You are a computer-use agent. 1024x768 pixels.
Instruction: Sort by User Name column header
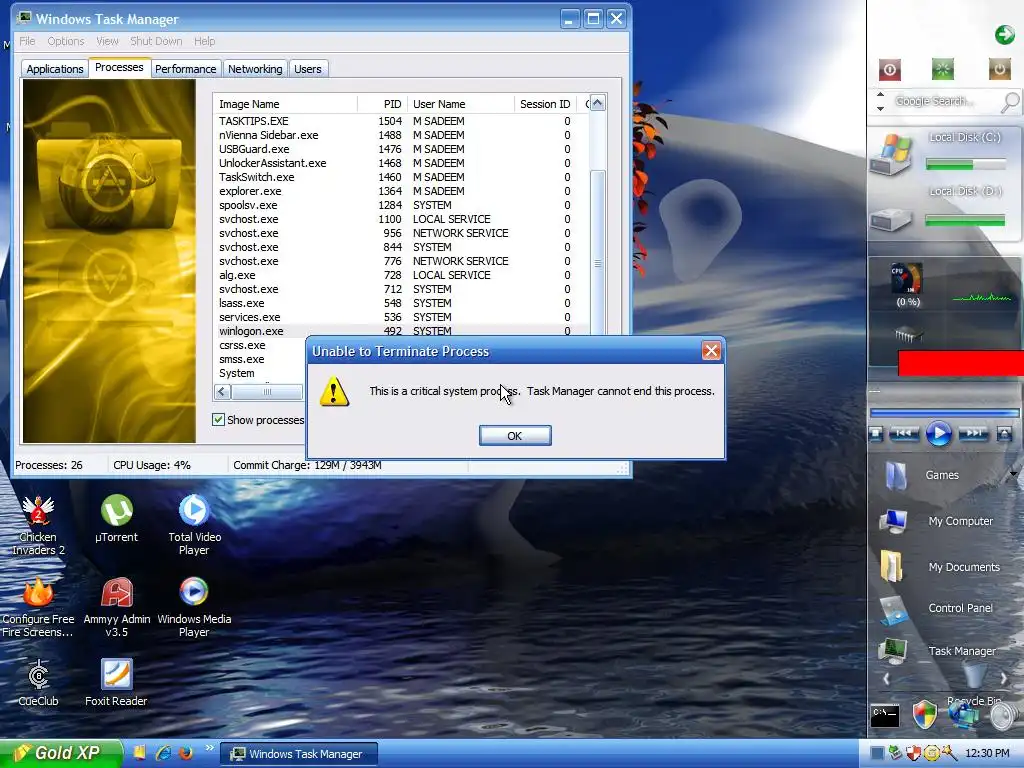(461, 104)
